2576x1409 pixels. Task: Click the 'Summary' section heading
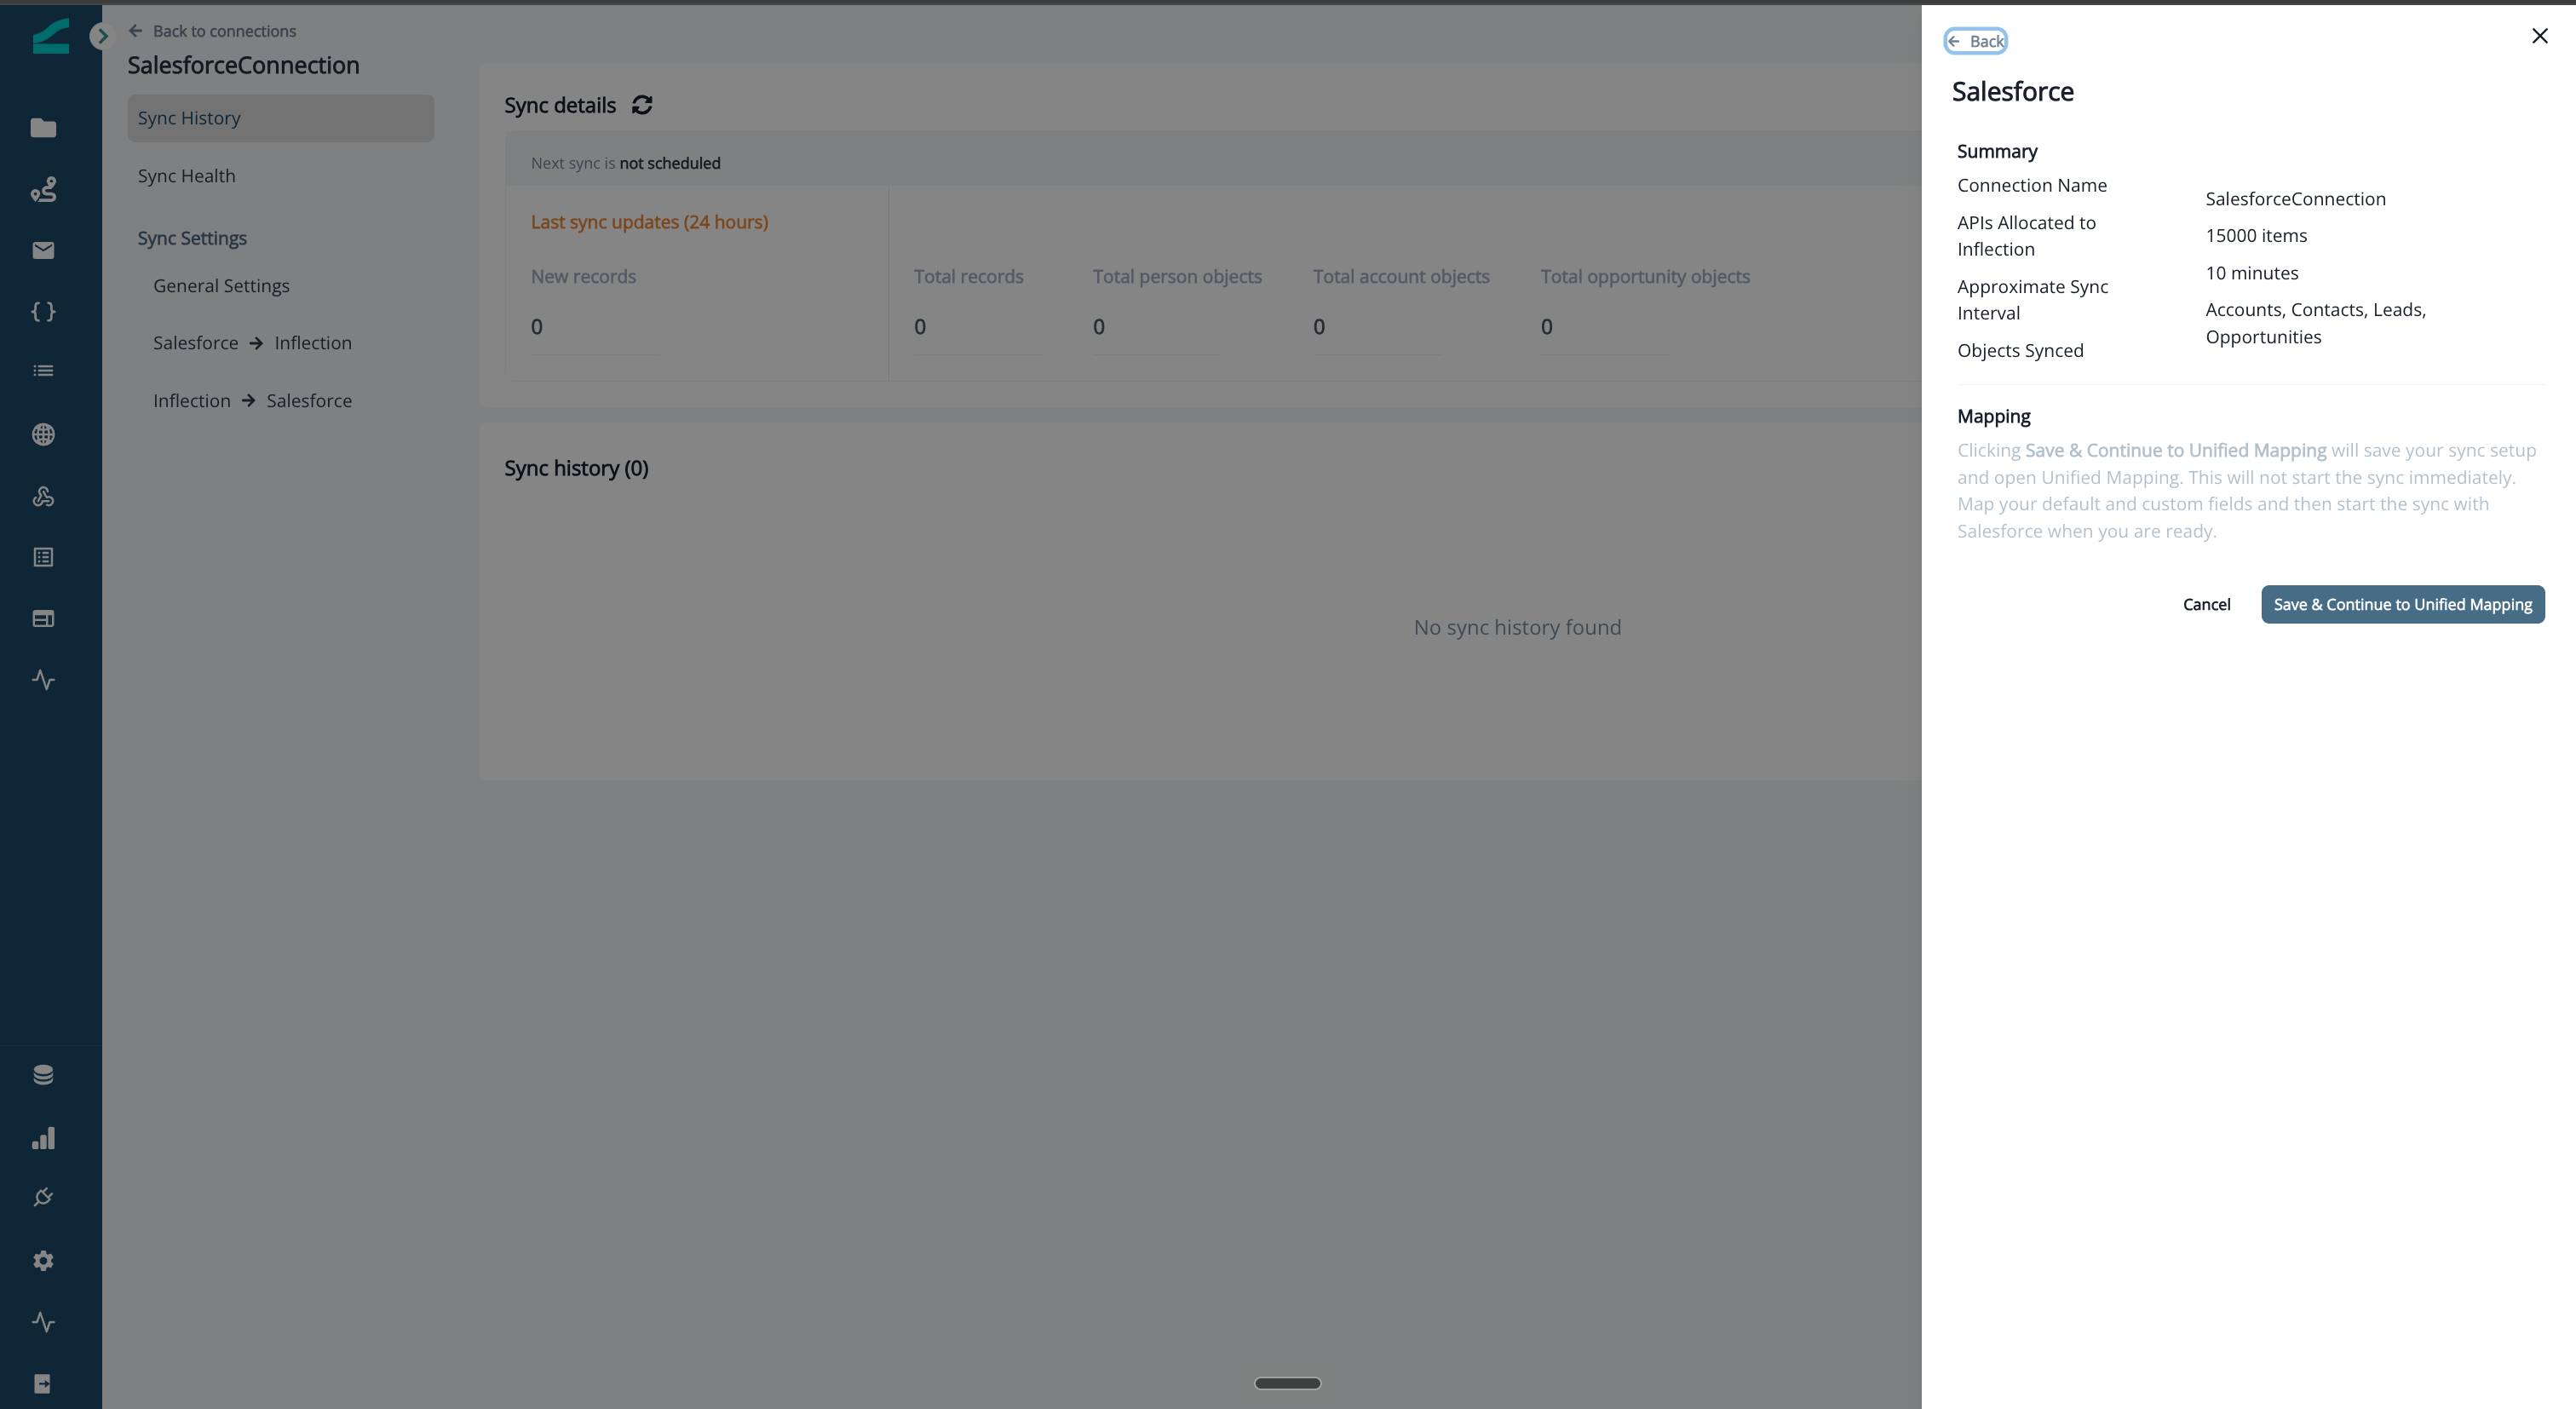tap(1996, 152)
